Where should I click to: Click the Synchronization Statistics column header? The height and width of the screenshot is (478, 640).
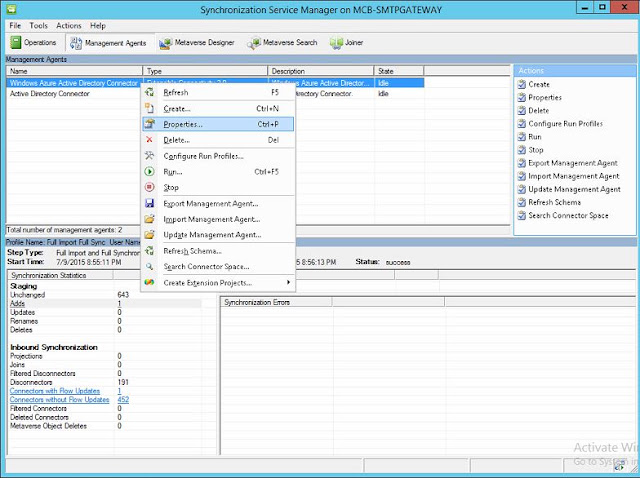60,276
